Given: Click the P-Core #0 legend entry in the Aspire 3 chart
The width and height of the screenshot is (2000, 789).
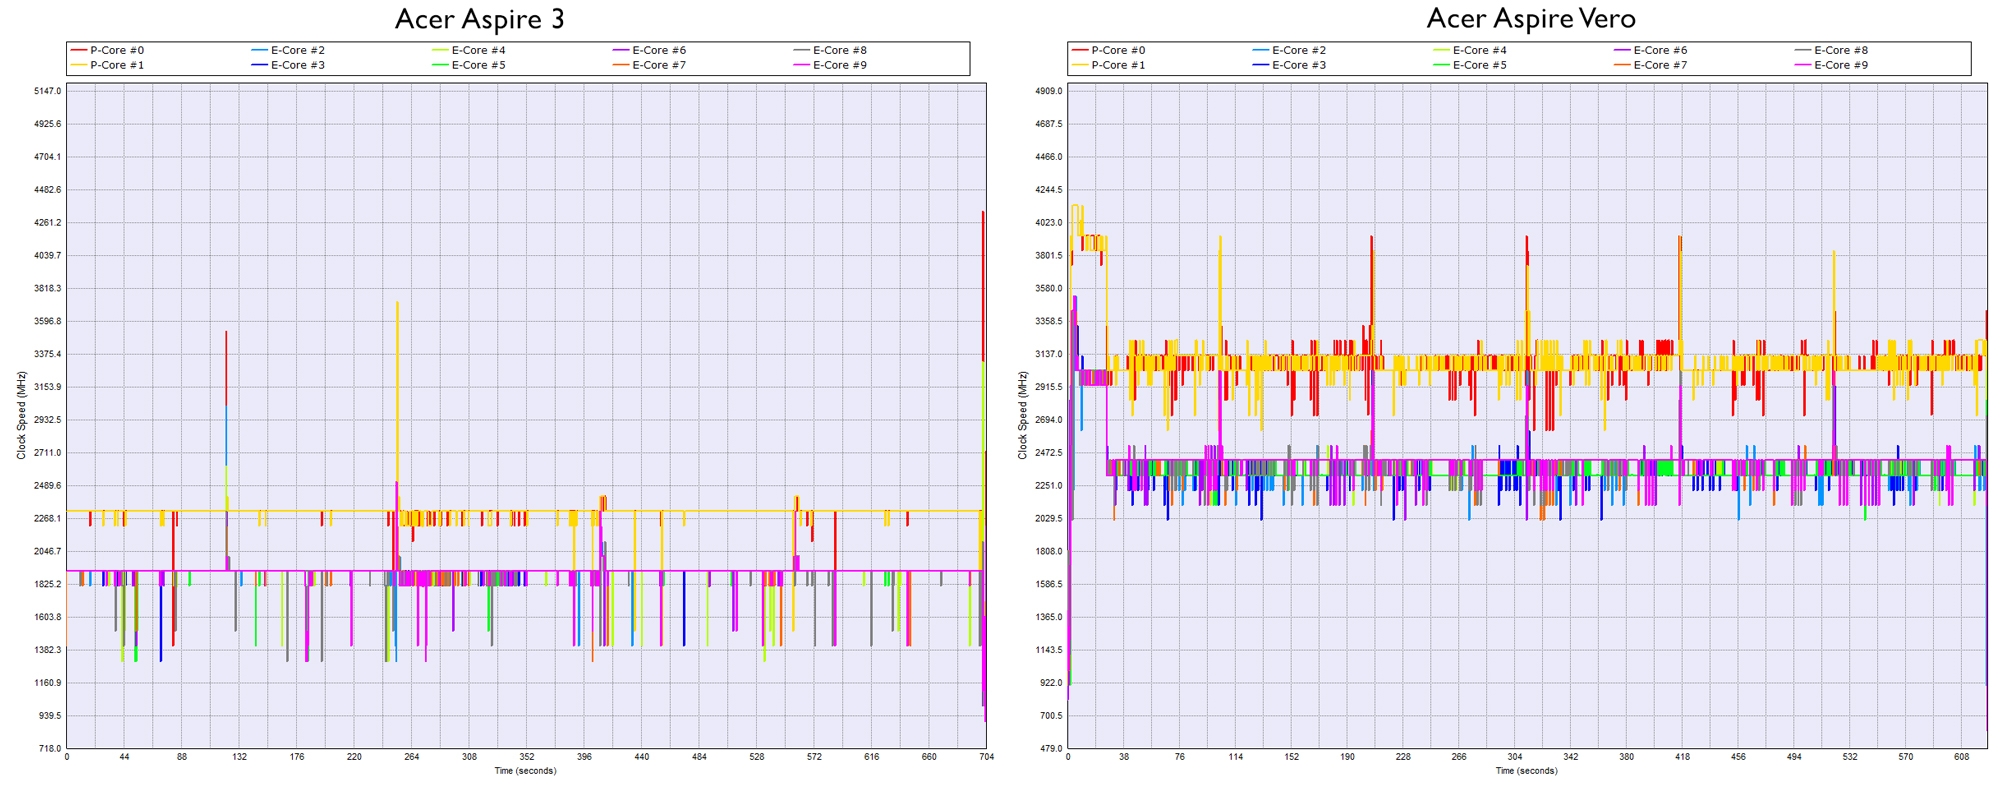Looking at the screenshot, I should click(108, 50).
